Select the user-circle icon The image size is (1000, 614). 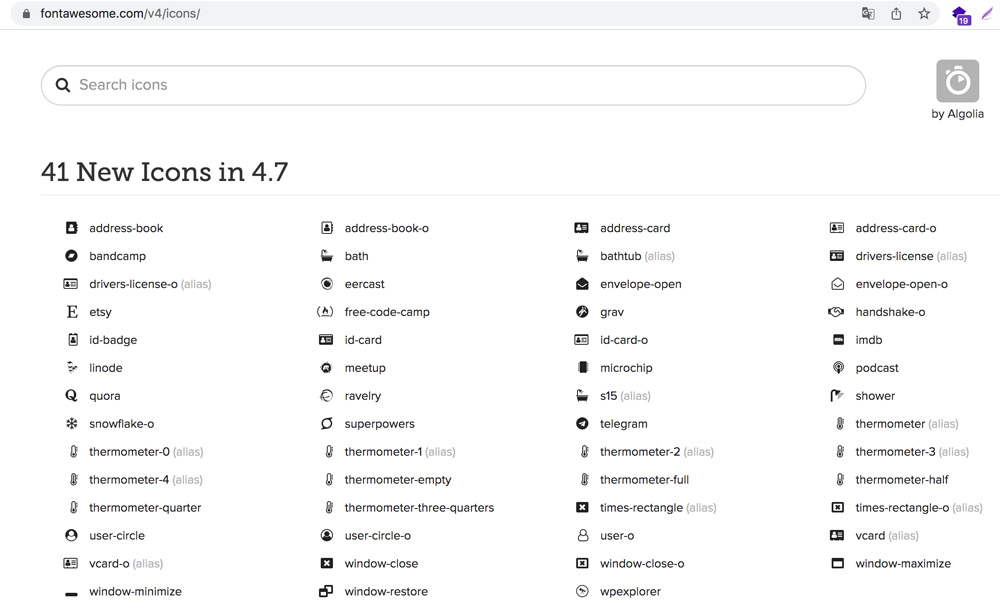[x=71, y=536]
